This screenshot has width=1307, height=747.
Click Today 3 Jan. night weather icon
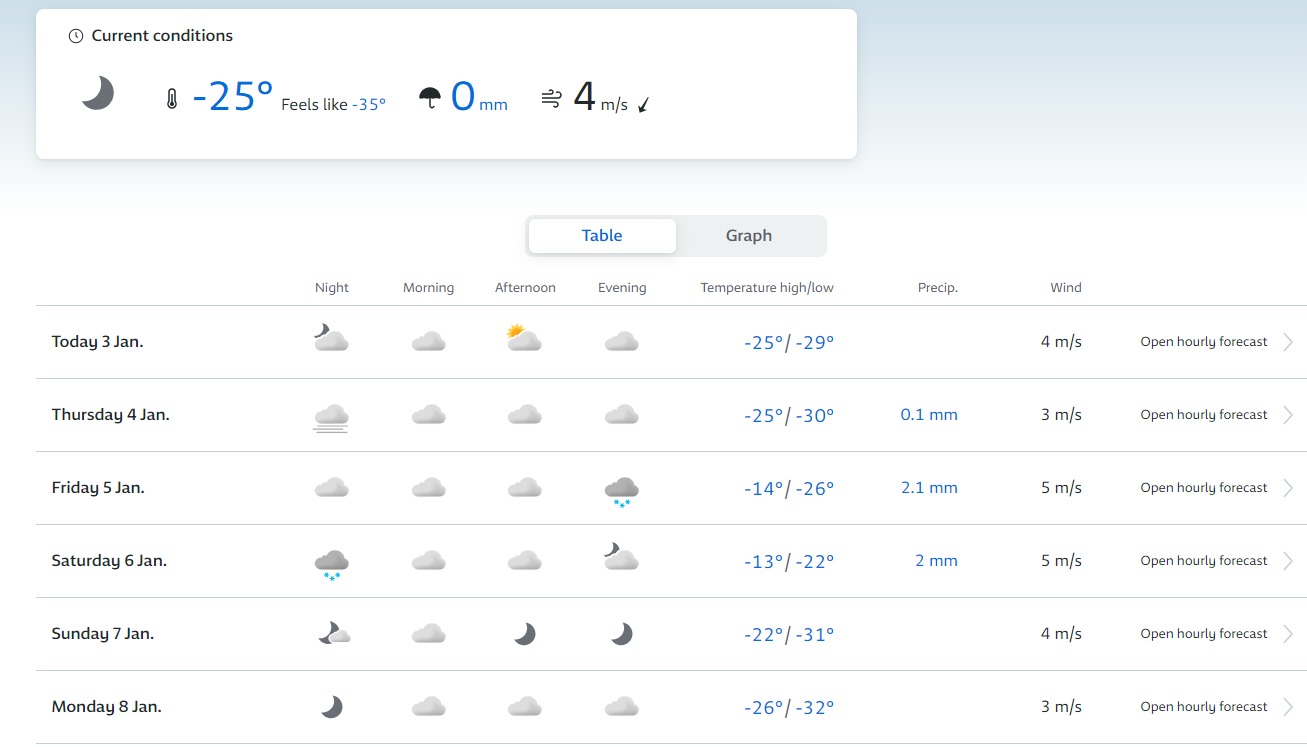tap(330, 337)
